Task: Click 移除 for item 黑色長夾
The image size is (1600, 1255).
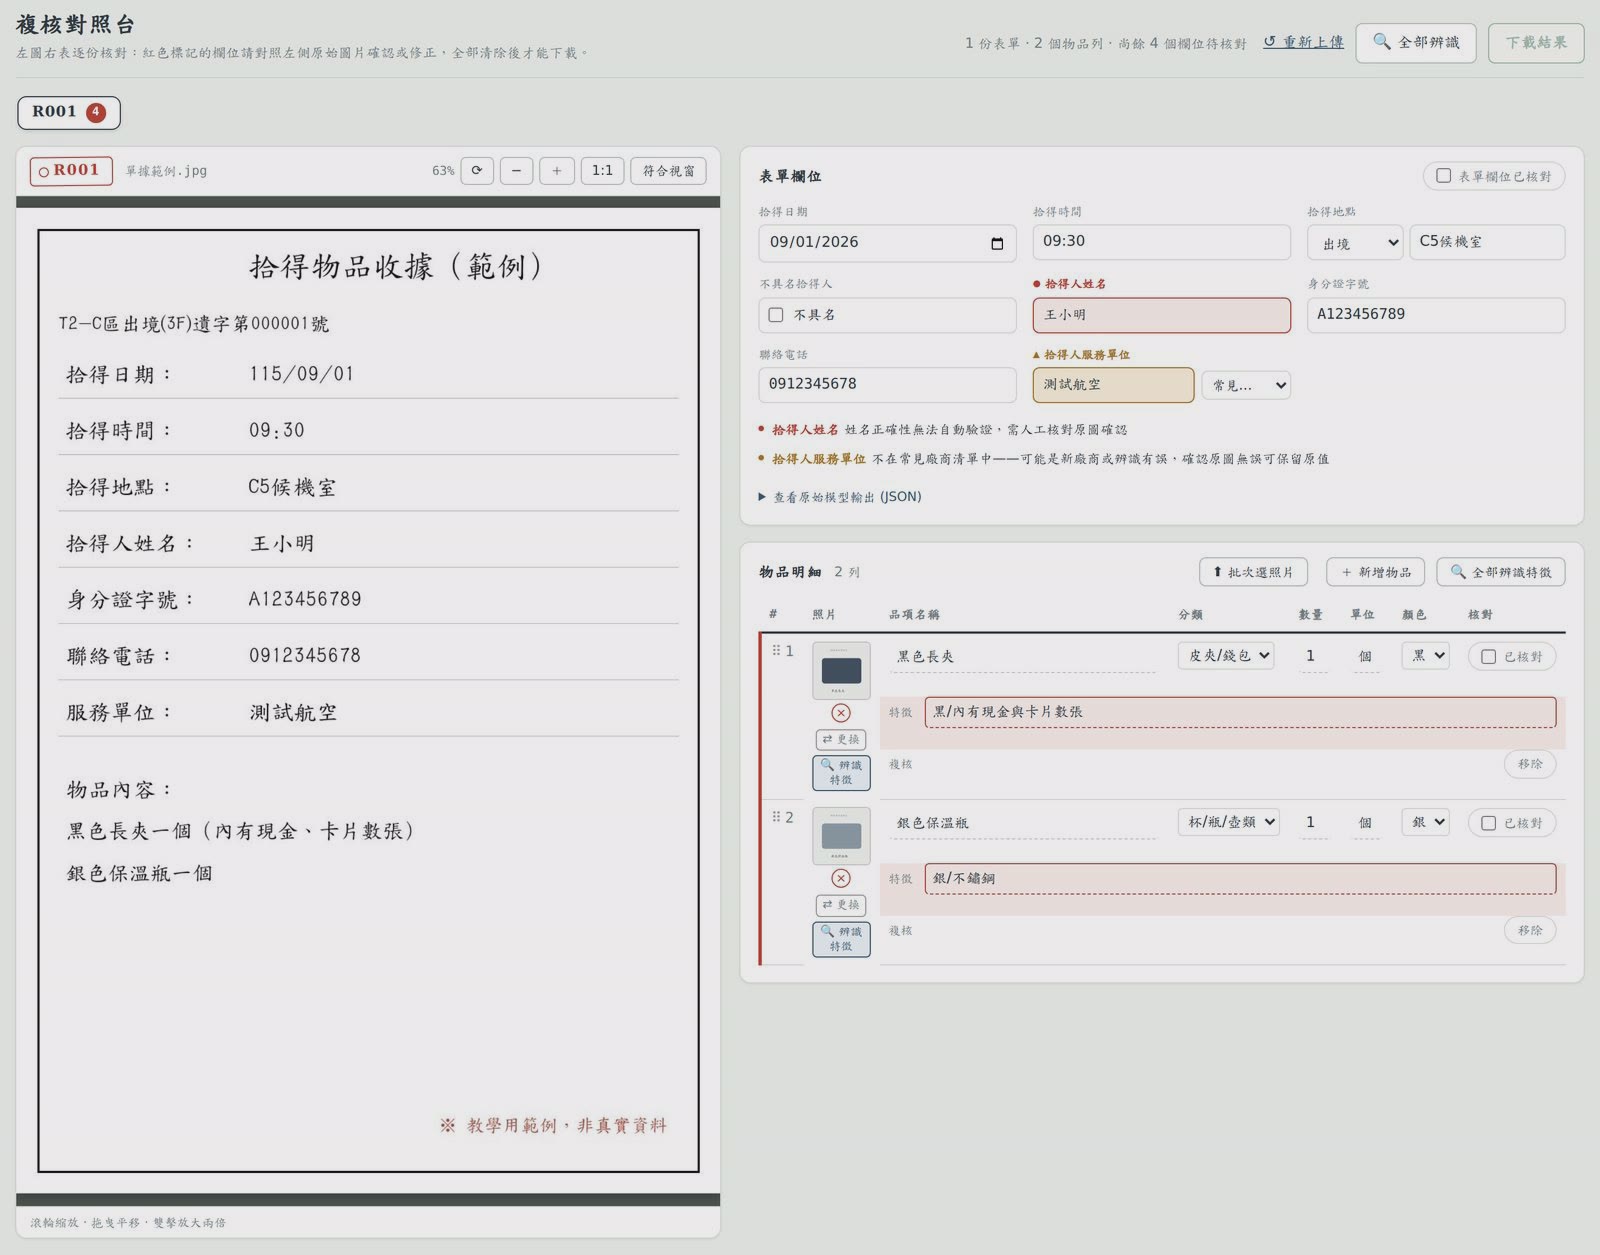Action: click(1530, 764)
